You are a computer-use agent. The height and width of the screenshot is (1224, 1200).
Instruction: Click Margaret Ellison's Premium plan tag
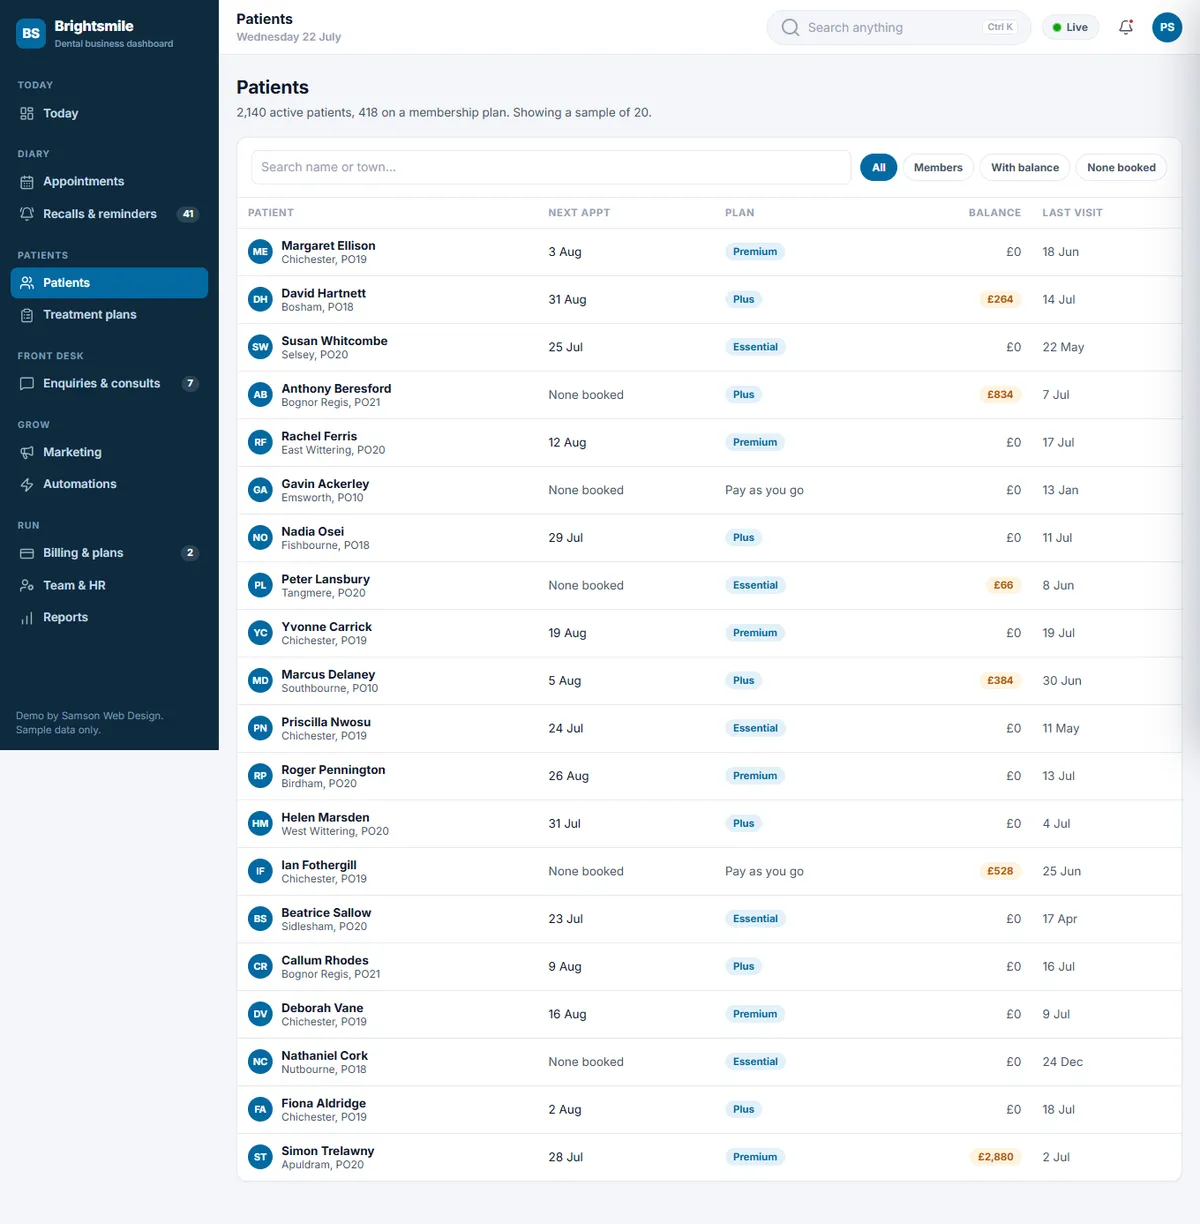(755, 252)
